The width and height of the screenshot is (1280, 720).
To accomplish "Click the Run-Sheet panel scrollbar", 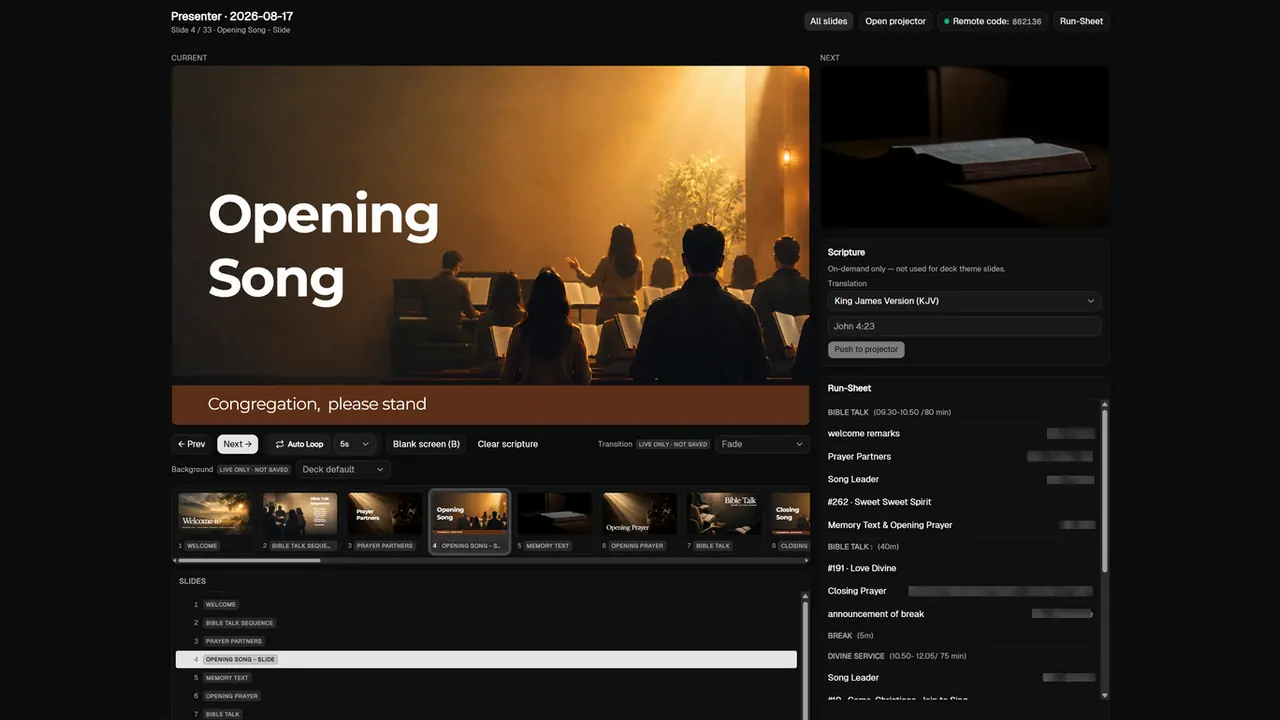I will pos(1105,490).
